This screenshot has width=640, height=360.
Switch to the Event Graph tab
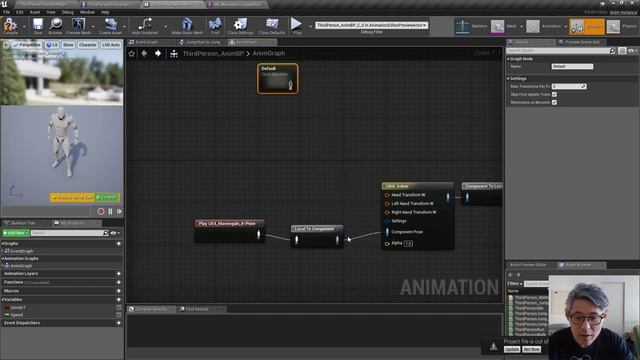[x=146, y=42]
